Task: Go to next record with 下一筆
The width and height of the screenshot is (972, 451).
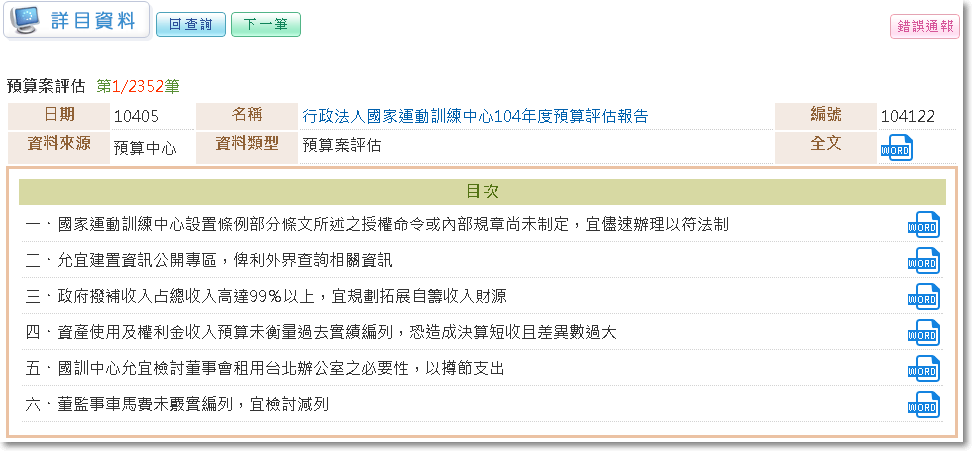Action: coord(265,25)
